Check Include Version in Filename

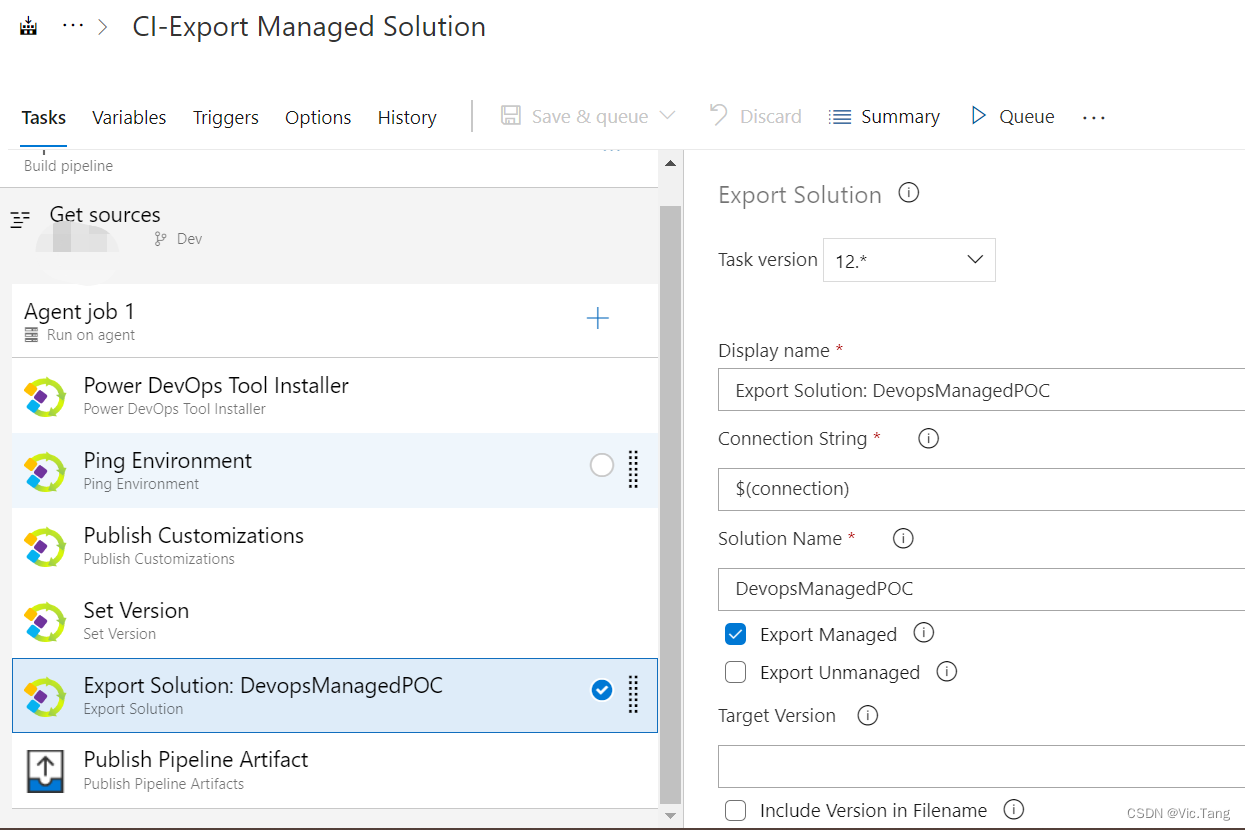coord(736,810)
